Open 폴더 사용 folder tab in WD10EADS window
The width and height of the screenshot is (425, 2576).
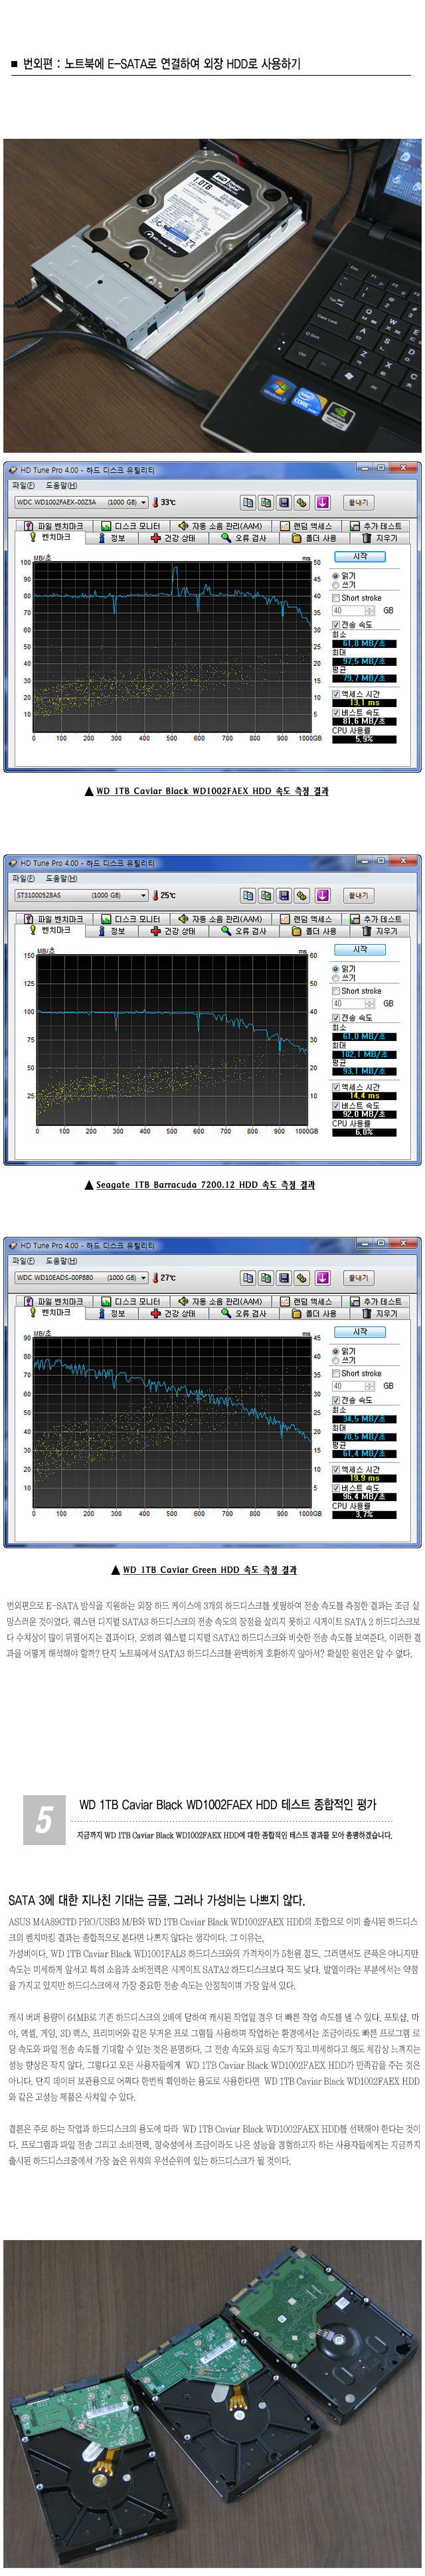tap(314, 1313)
